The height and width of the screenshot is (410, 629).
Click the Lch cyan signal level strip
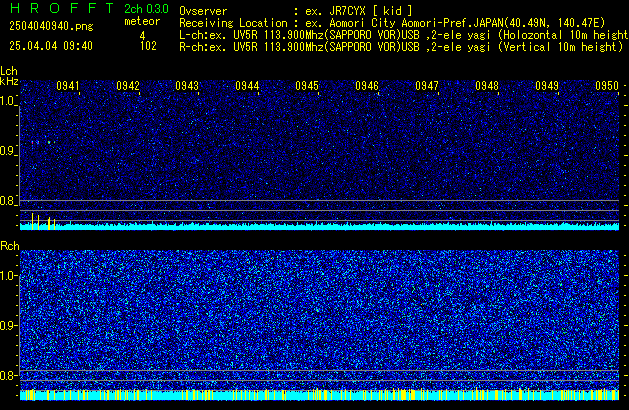coord(319,226)
